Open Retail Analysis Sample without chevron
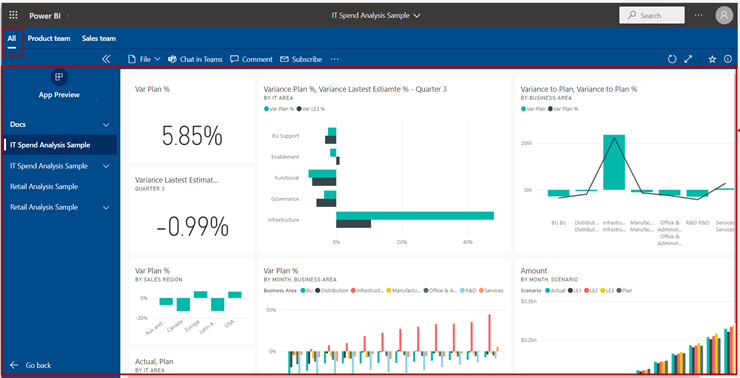The height and width of the screenshot is (378, 740). (44, 186)
